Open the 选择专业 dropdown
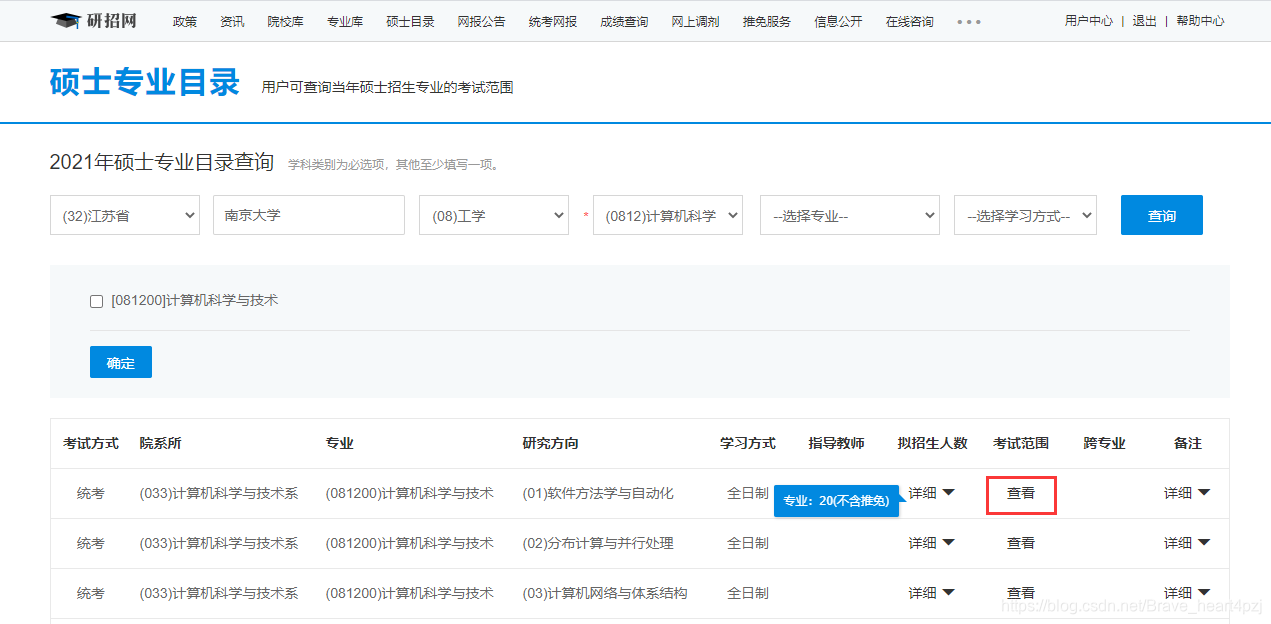Image resolution: width=1271 pixels, height=624 pixels. (x=850, y=215)
